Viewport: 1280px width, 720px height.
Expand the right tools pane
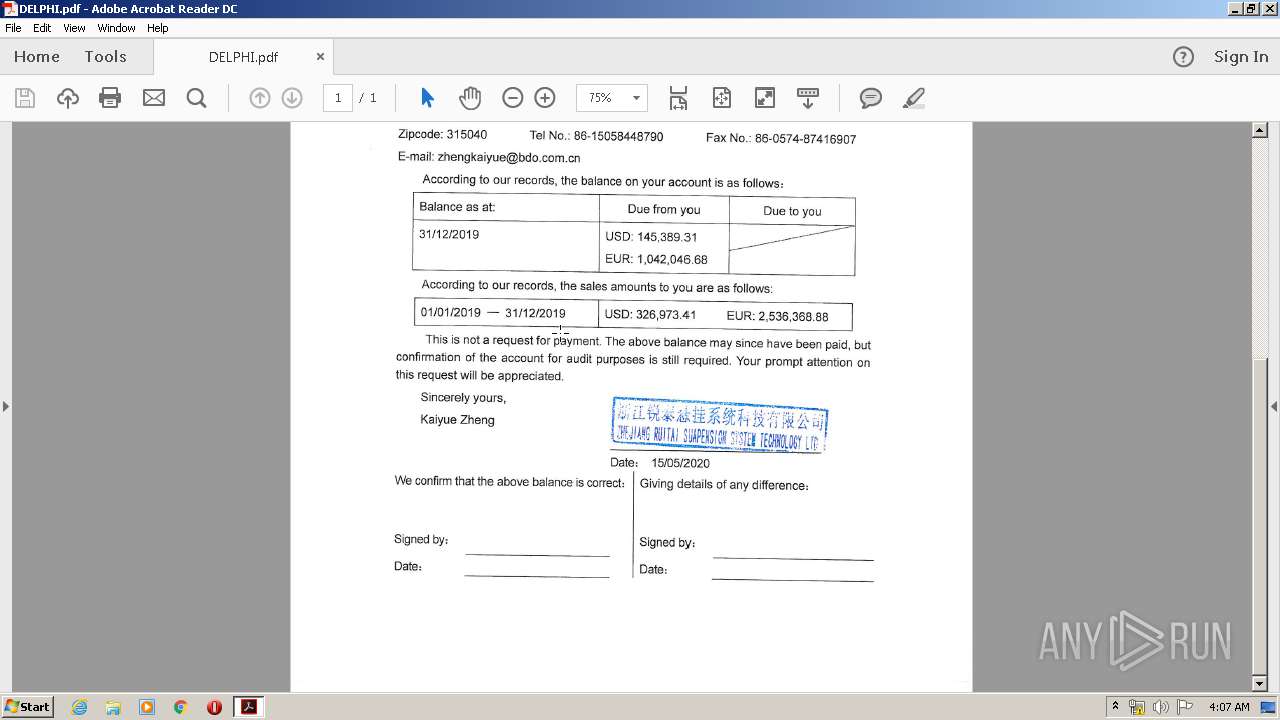pos(1274,406)
